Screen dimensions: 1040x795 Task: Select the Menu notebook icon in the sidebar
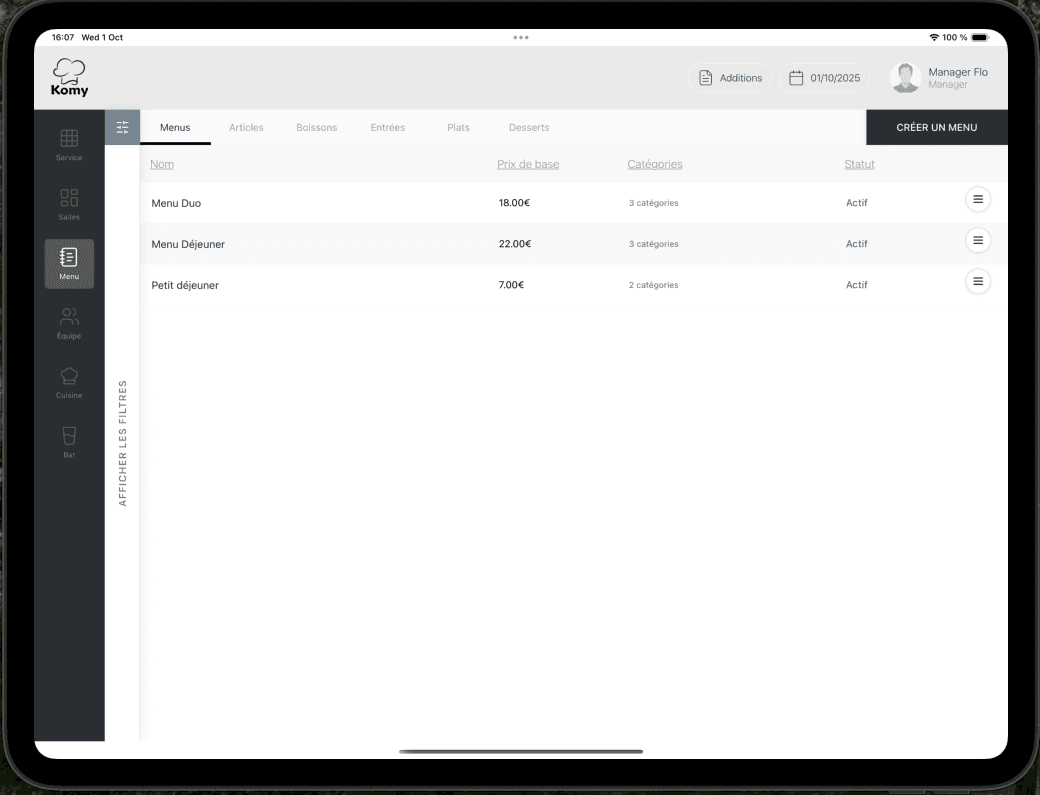pos(69,263)
